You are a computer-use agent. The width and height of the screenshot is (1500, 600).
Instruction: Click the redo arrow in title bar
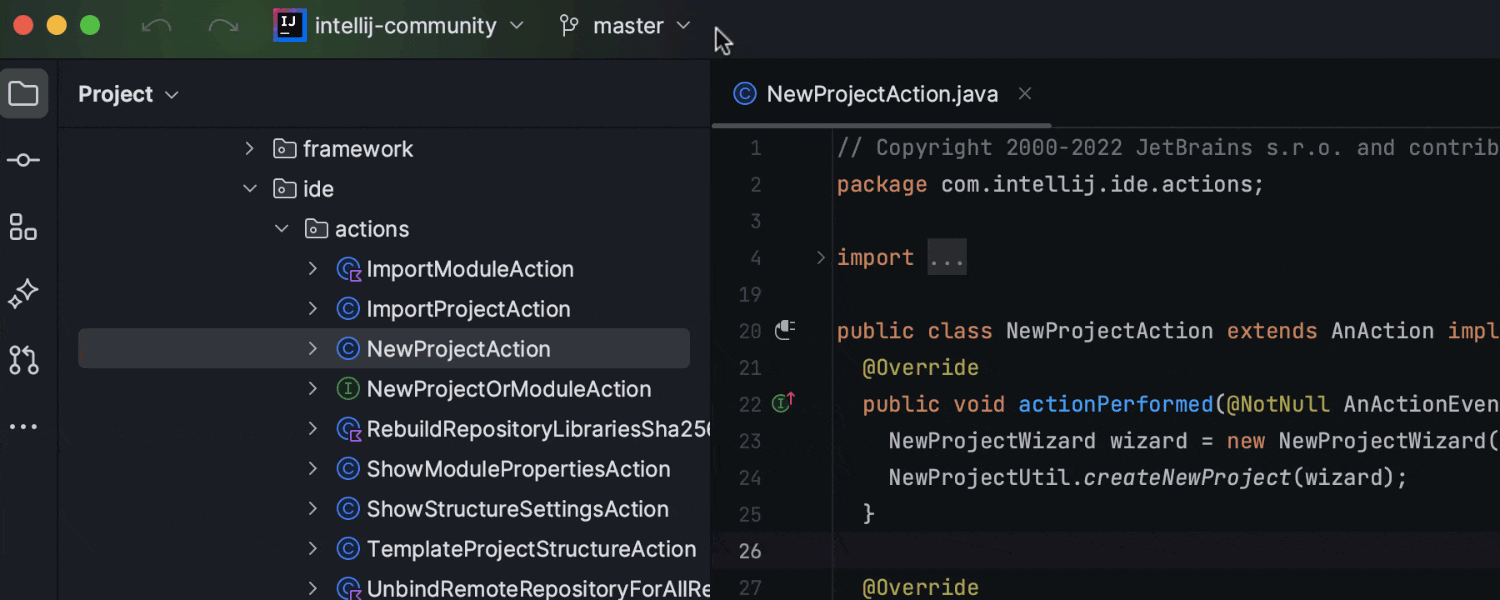point(223,26)
